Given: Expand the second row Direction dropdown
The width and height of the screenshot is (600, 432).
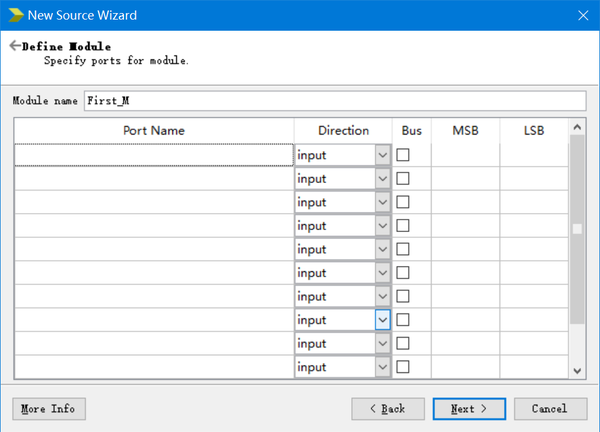Looking at the screenshot, I should tap(382, 178).
